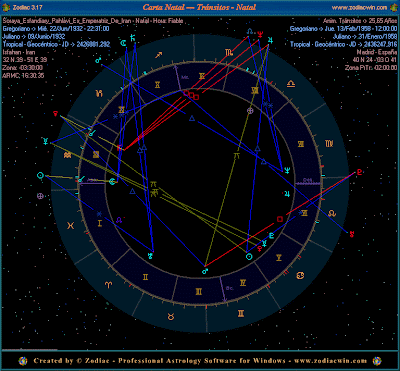This screenshot has width=400, height=371.
Task: Select the Virgo sign glyph on outer ring
Action: 329,144
